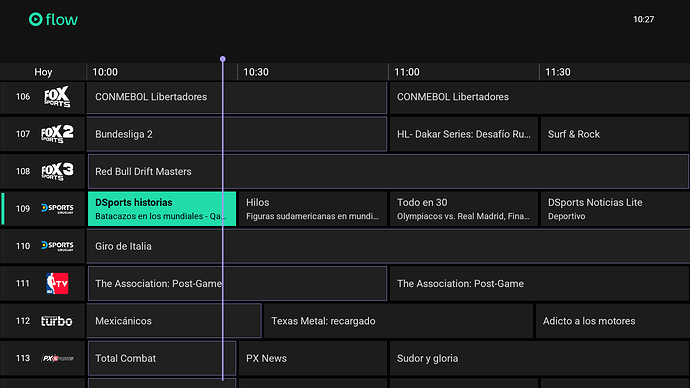690x388 pixels.
Task: Click channel number 111
Action: pyautogui.click(x=23, y=283)
